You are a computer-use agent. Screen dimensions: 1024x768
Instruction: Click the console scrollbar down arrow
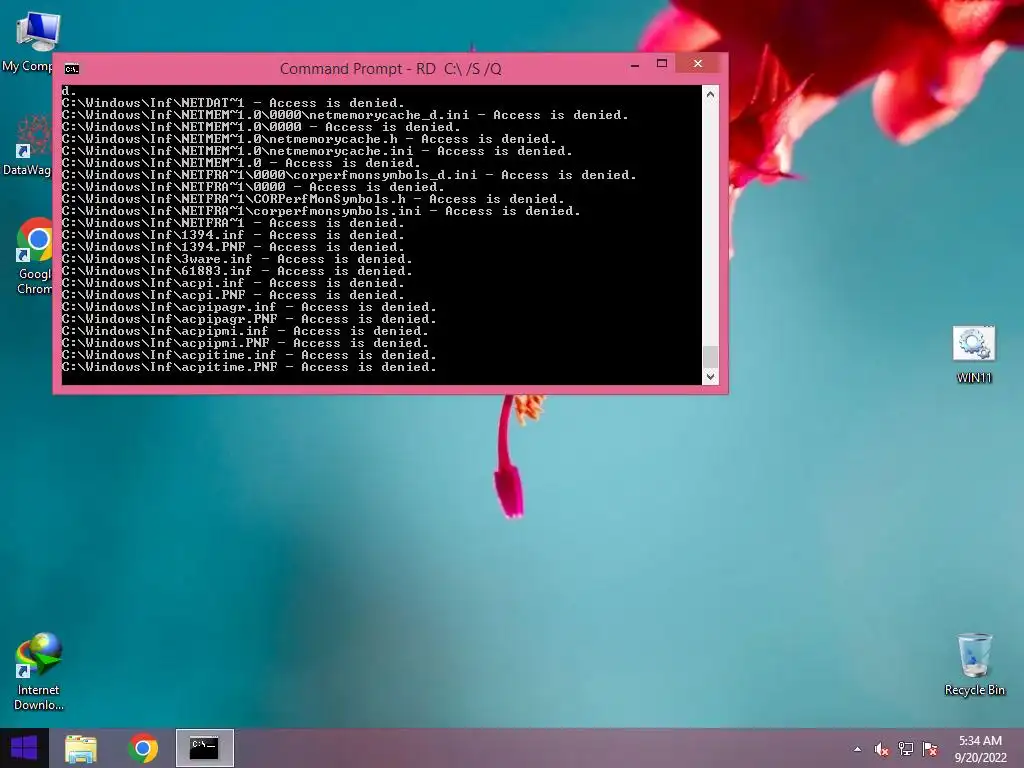click(x=711, y=377)
